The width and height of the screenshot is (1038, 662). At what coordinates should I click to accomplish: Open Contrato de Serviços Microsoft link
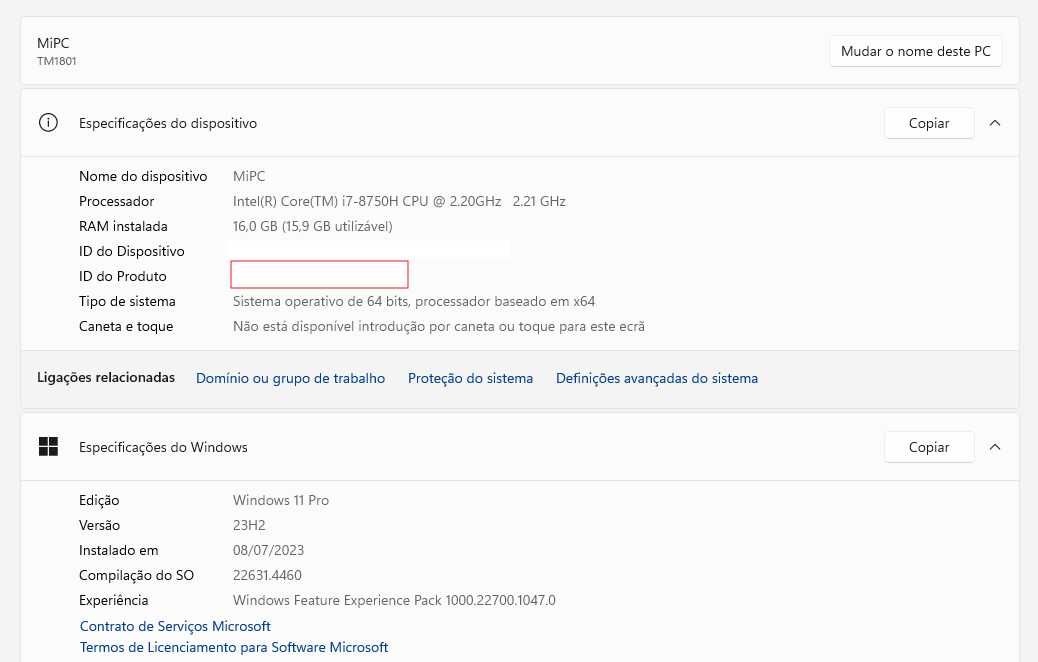[175, 626]
